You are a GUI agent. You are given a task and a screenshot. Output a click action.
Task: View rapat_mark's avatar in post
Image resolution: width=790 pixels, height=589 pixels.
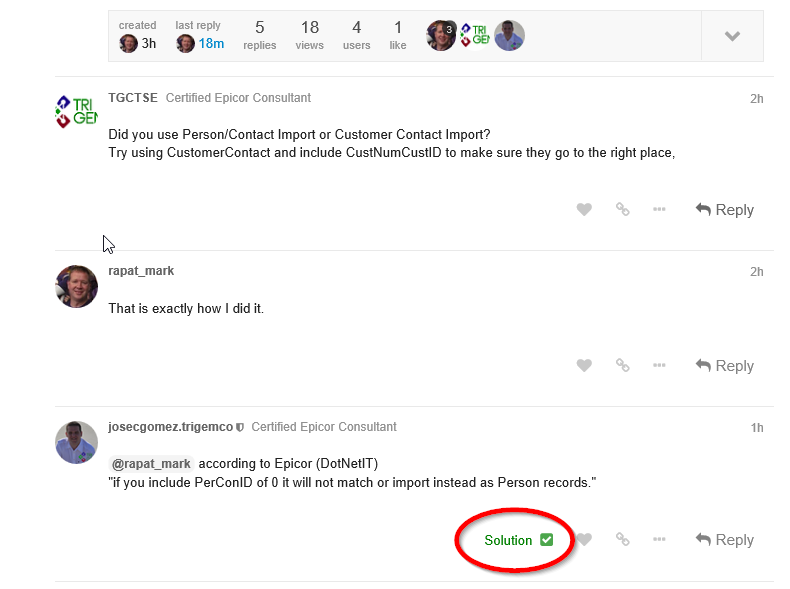pos(77,287)
